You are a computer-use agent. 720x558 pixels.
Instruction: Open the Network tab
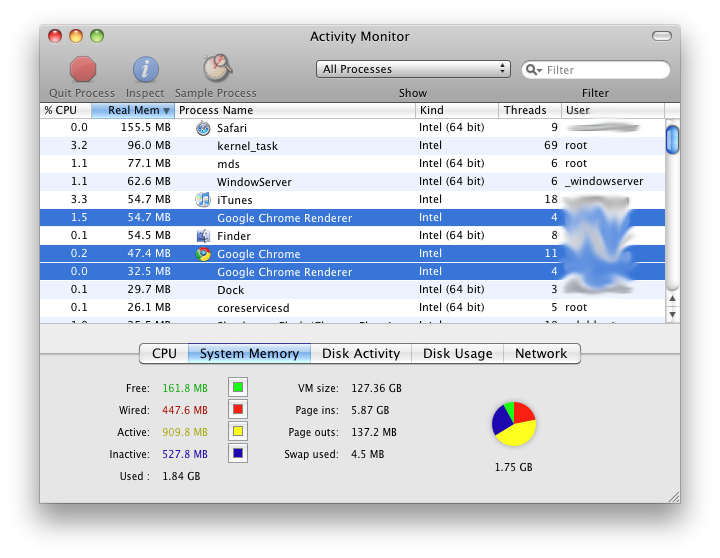point(541,354)
